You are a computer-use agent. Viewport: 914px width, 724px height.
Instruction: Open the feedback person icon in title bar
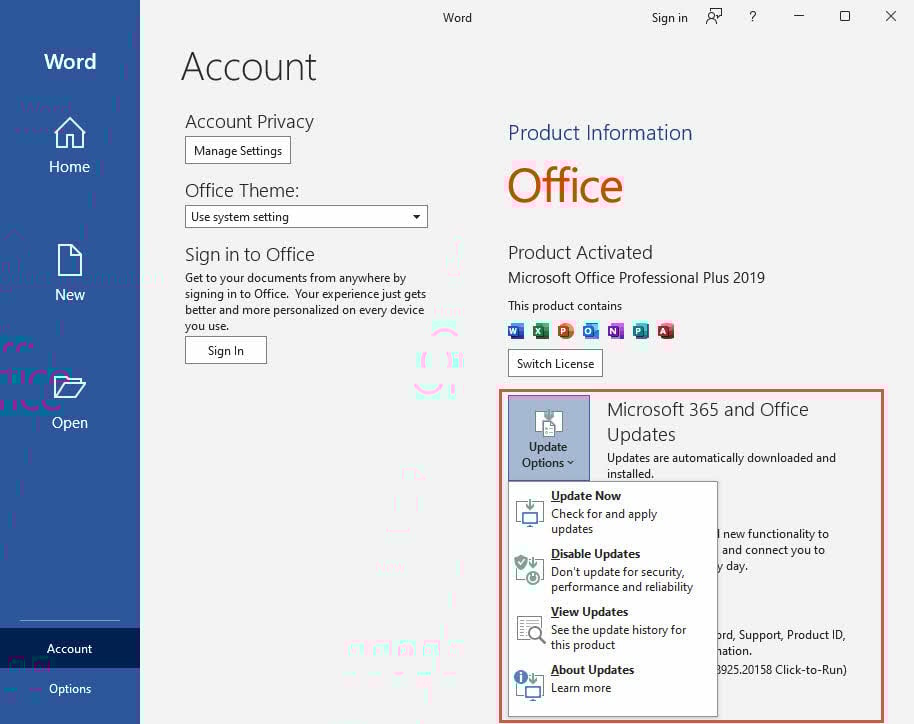tap(713, 17)
